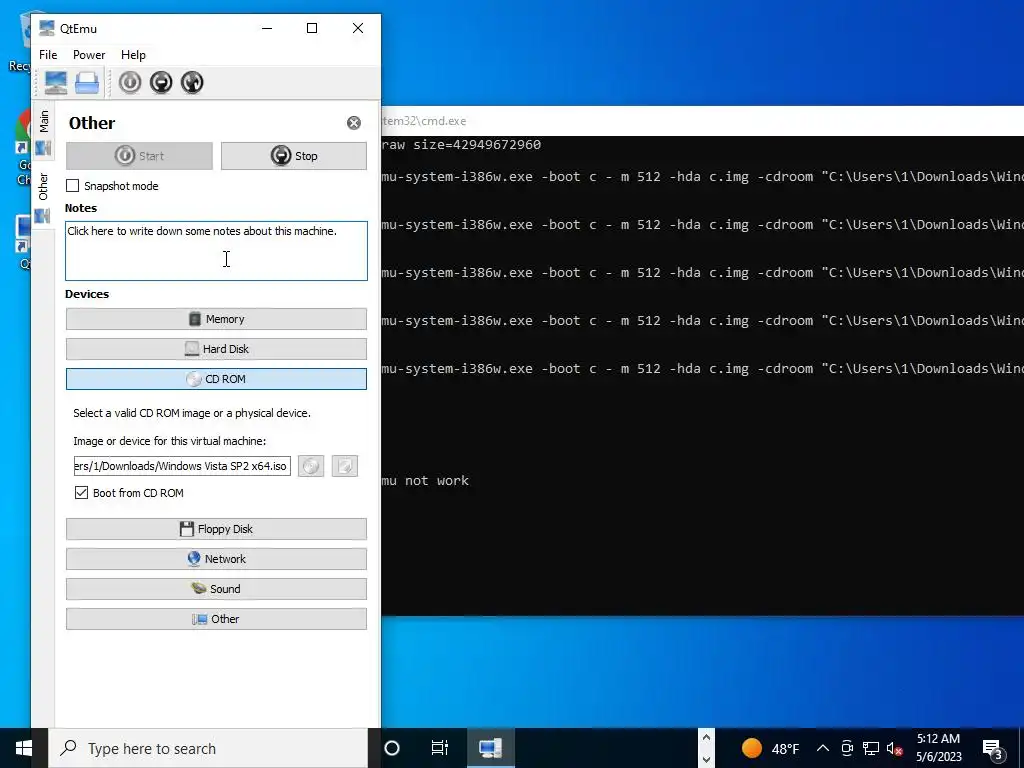Open the Power menu

point(89,55)
